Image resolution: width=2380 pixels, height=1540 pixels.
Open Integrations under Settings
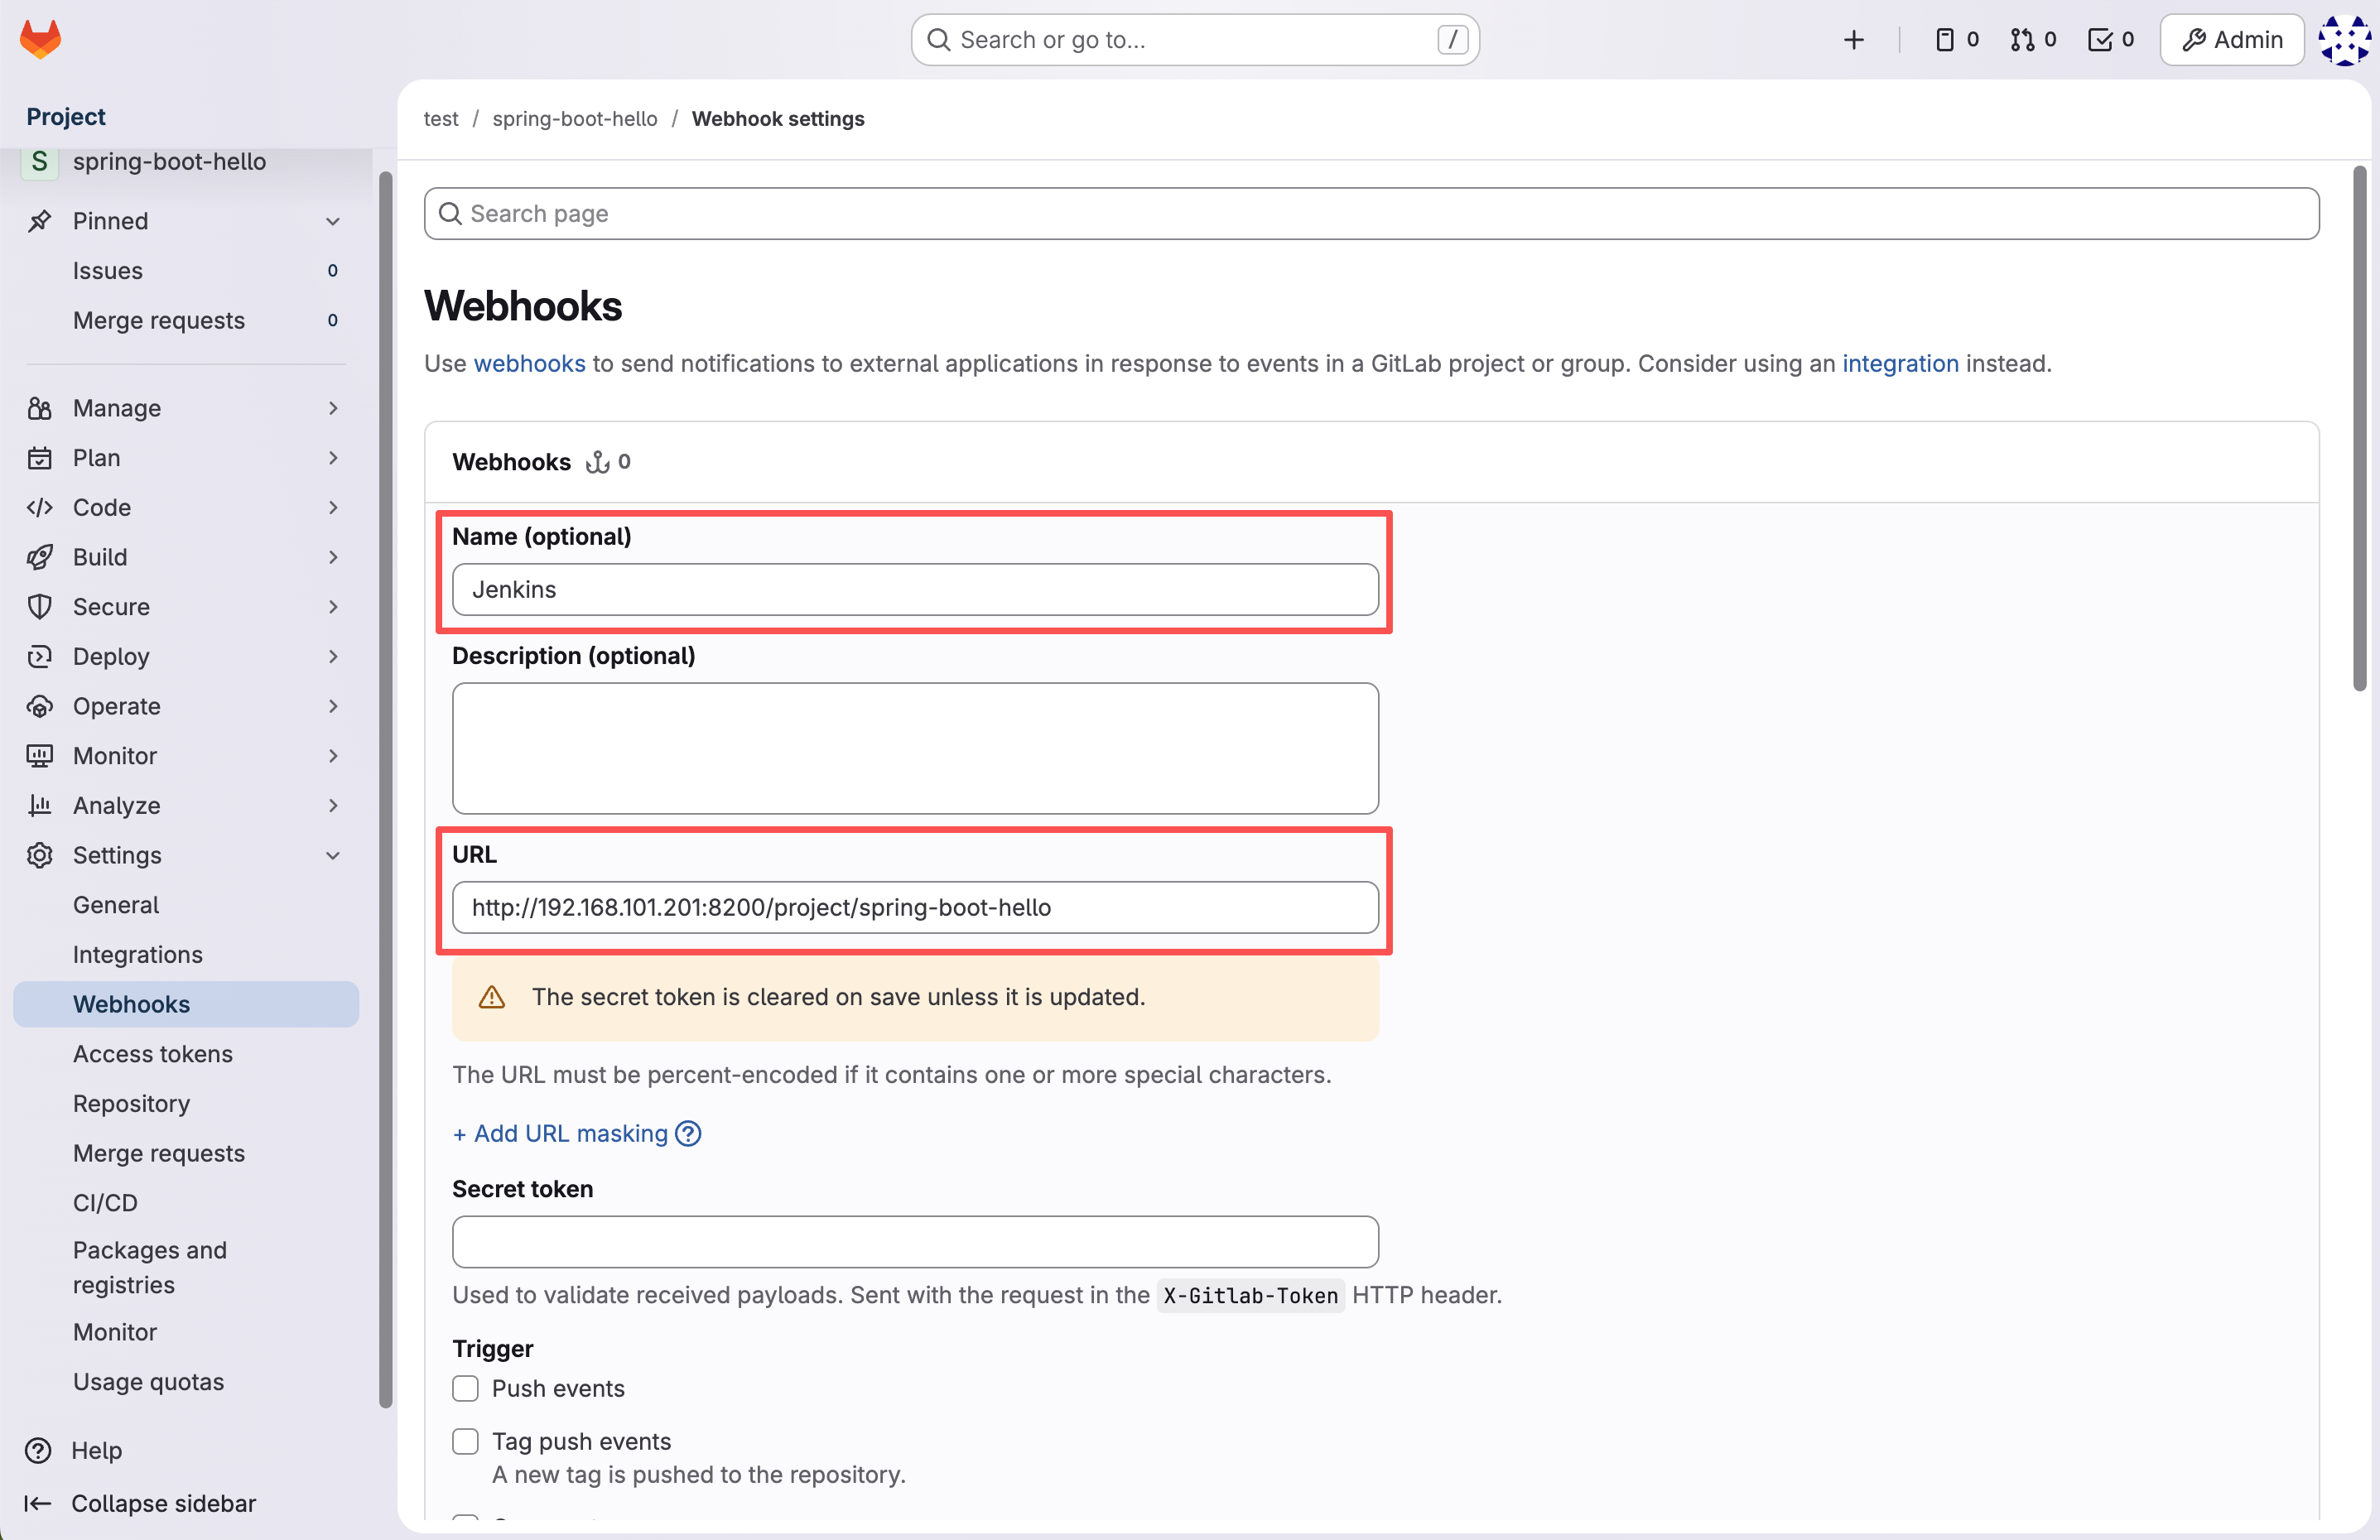(x=138, y=954)
